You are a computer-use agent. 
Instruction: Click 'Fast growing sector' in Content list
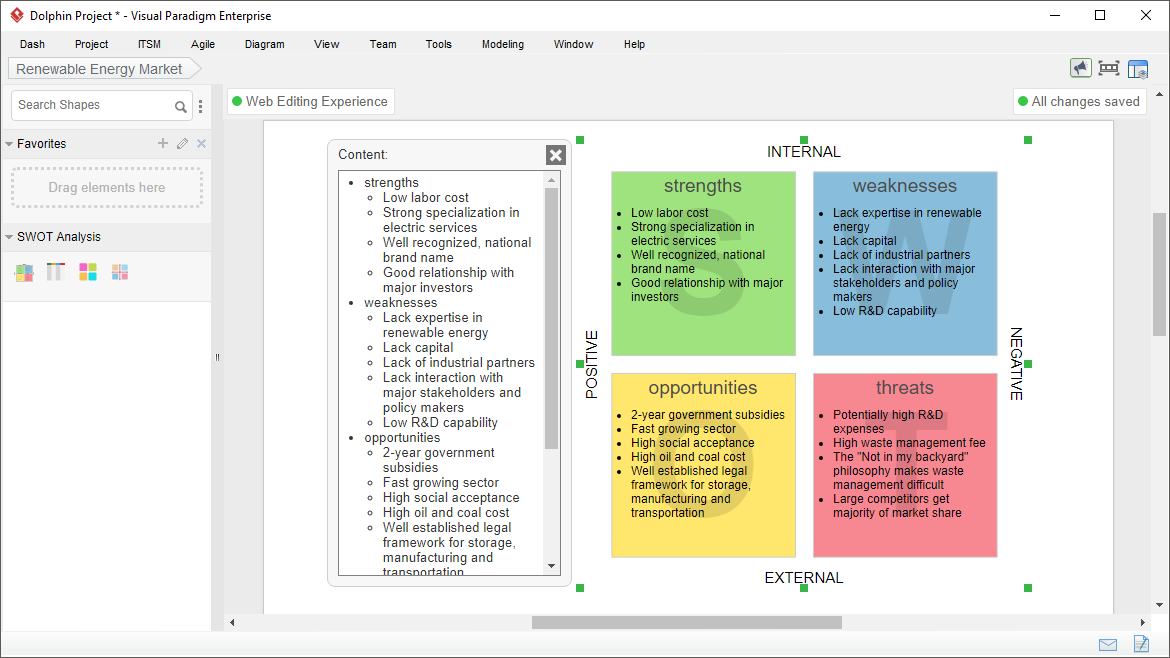click(x=440, y=483)
